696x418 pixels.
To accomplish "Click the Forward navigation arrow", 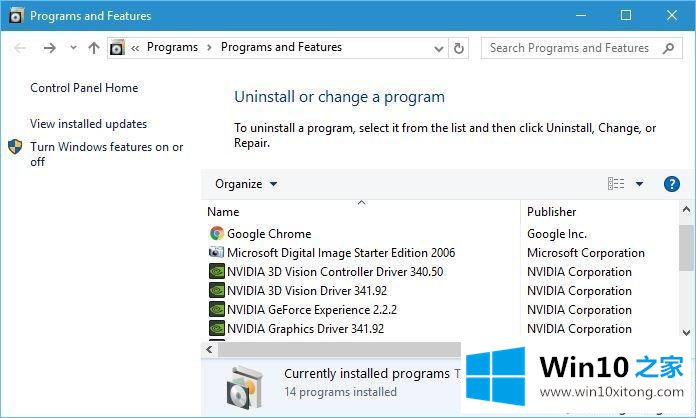I will 49,48.
